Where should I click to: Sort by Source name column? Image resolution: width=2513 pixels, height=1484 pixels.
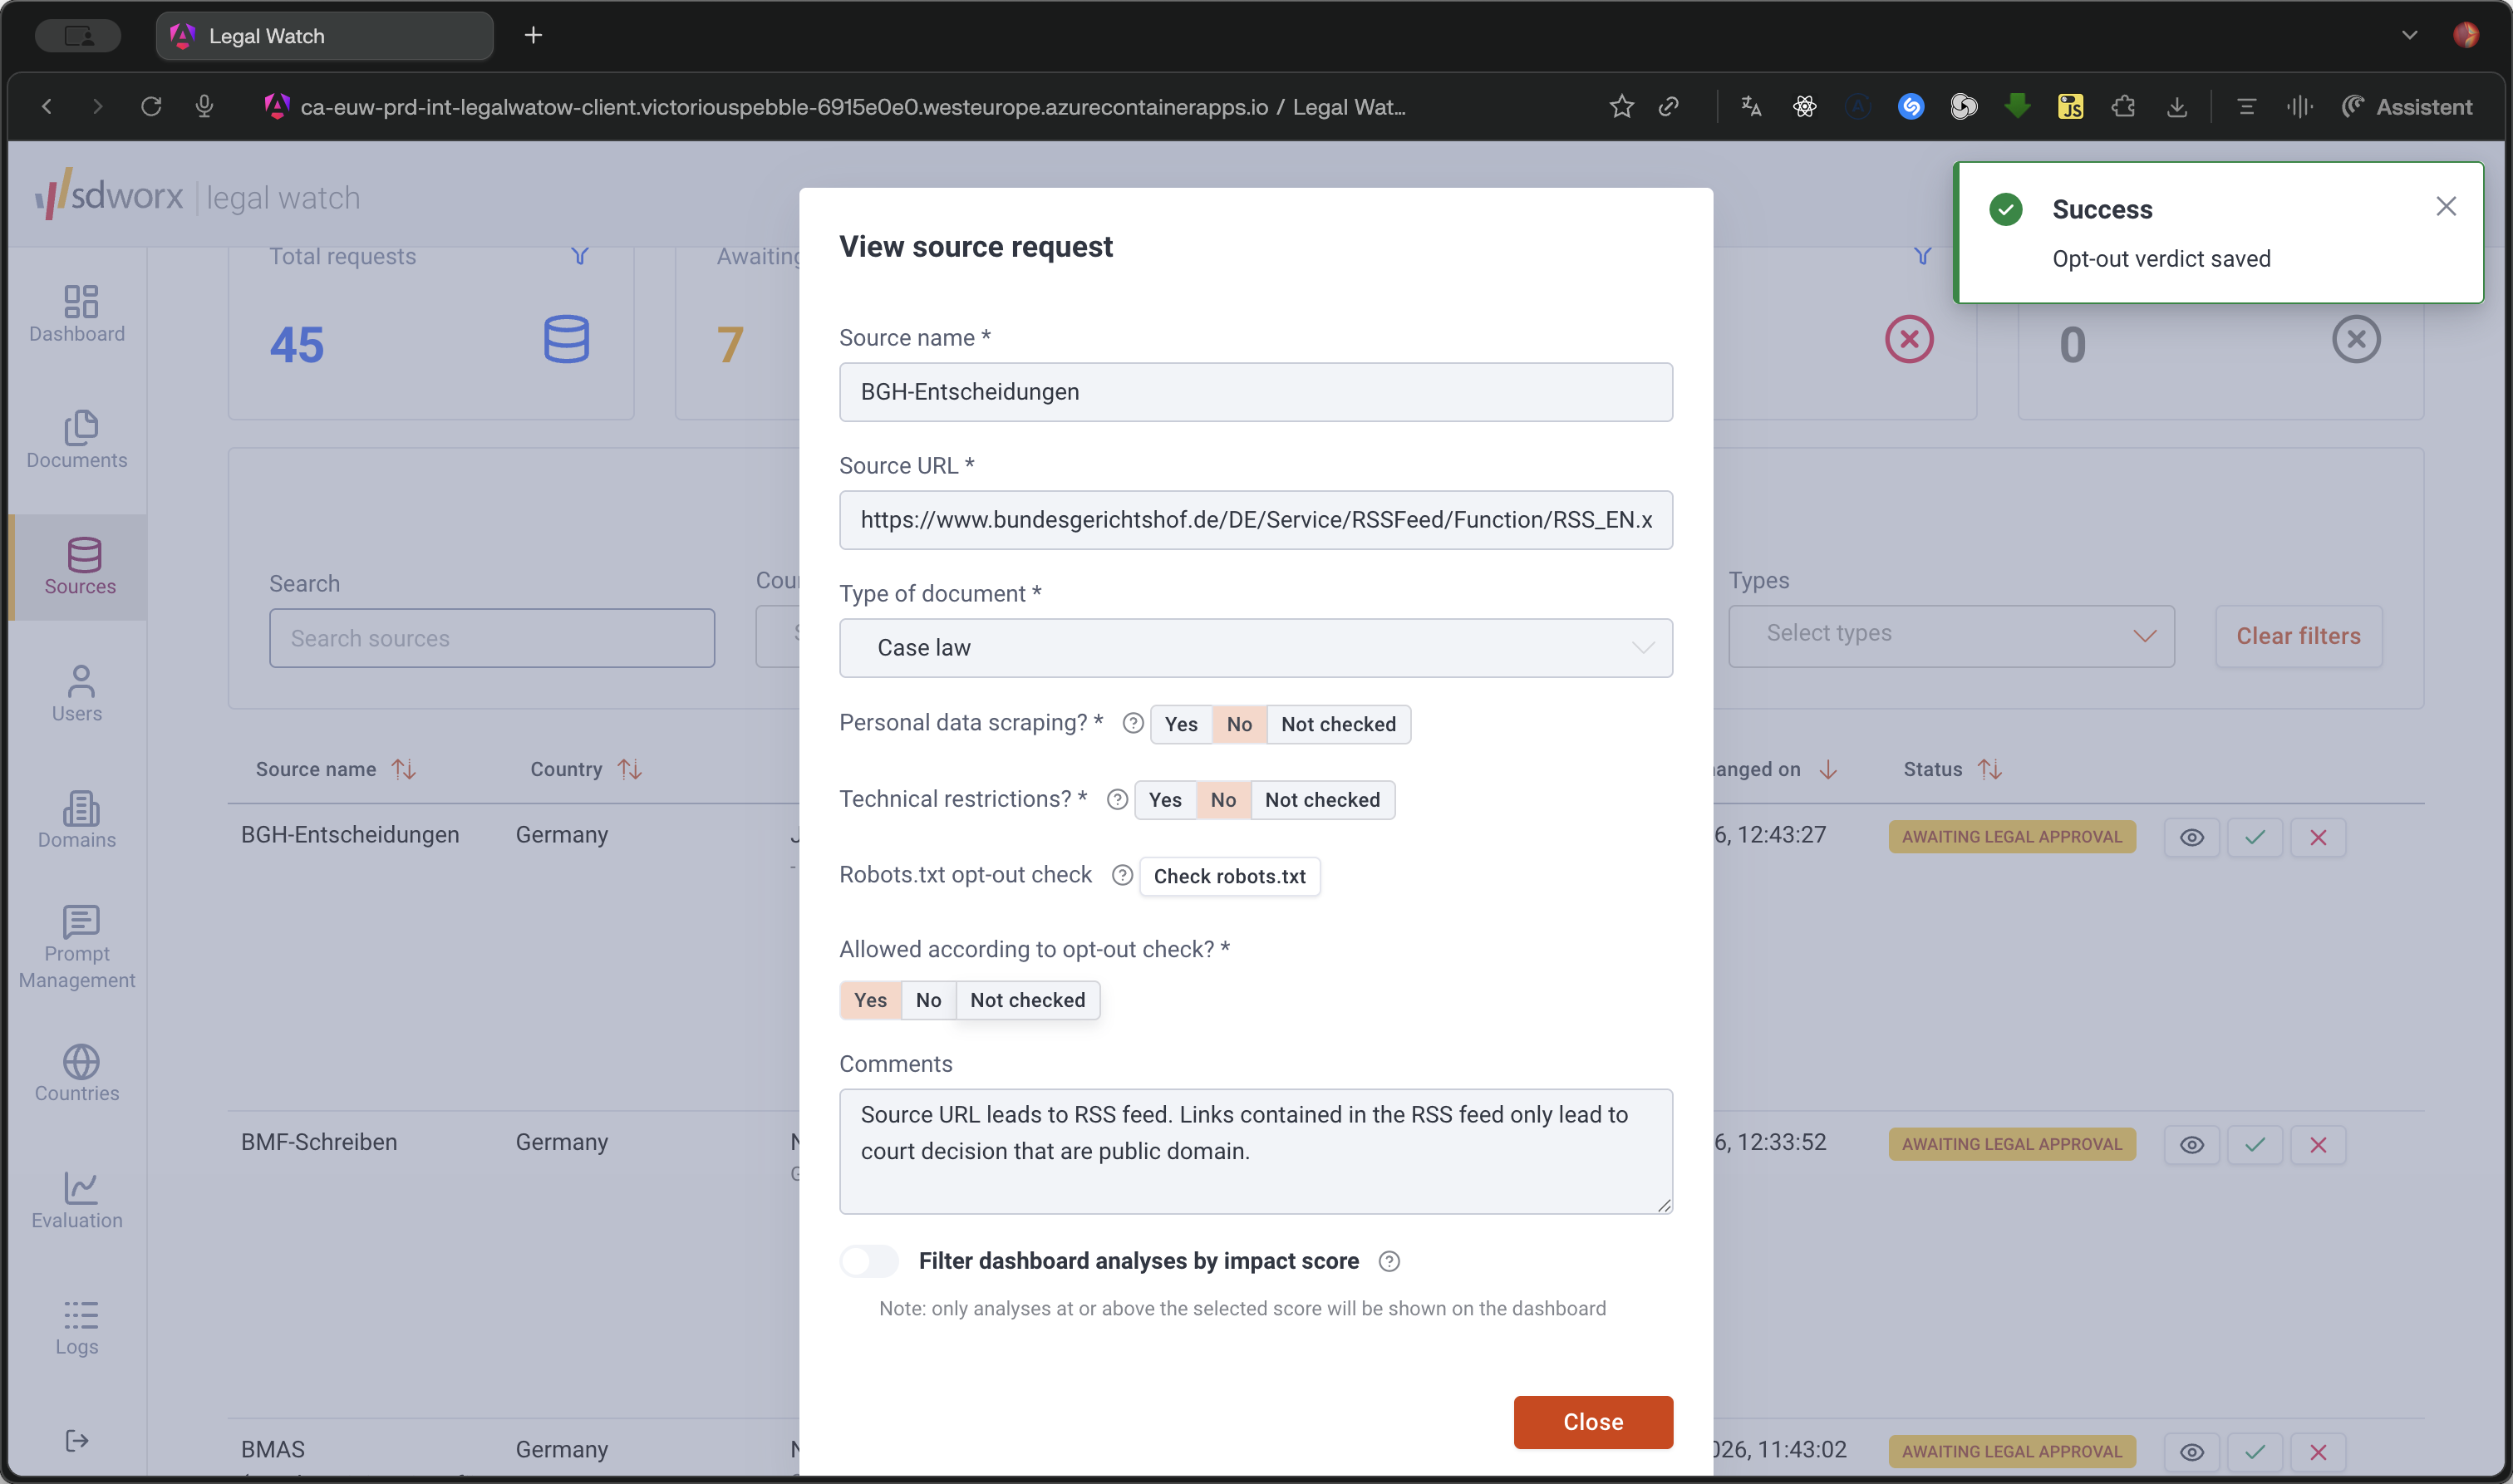point(403,769)
